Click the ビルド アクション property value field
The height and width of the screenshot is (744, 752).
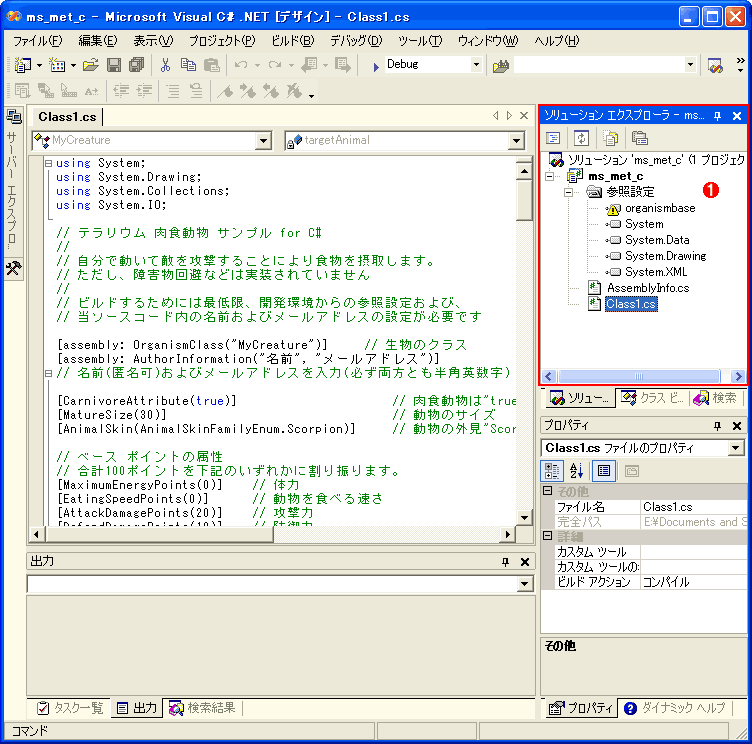693,582
